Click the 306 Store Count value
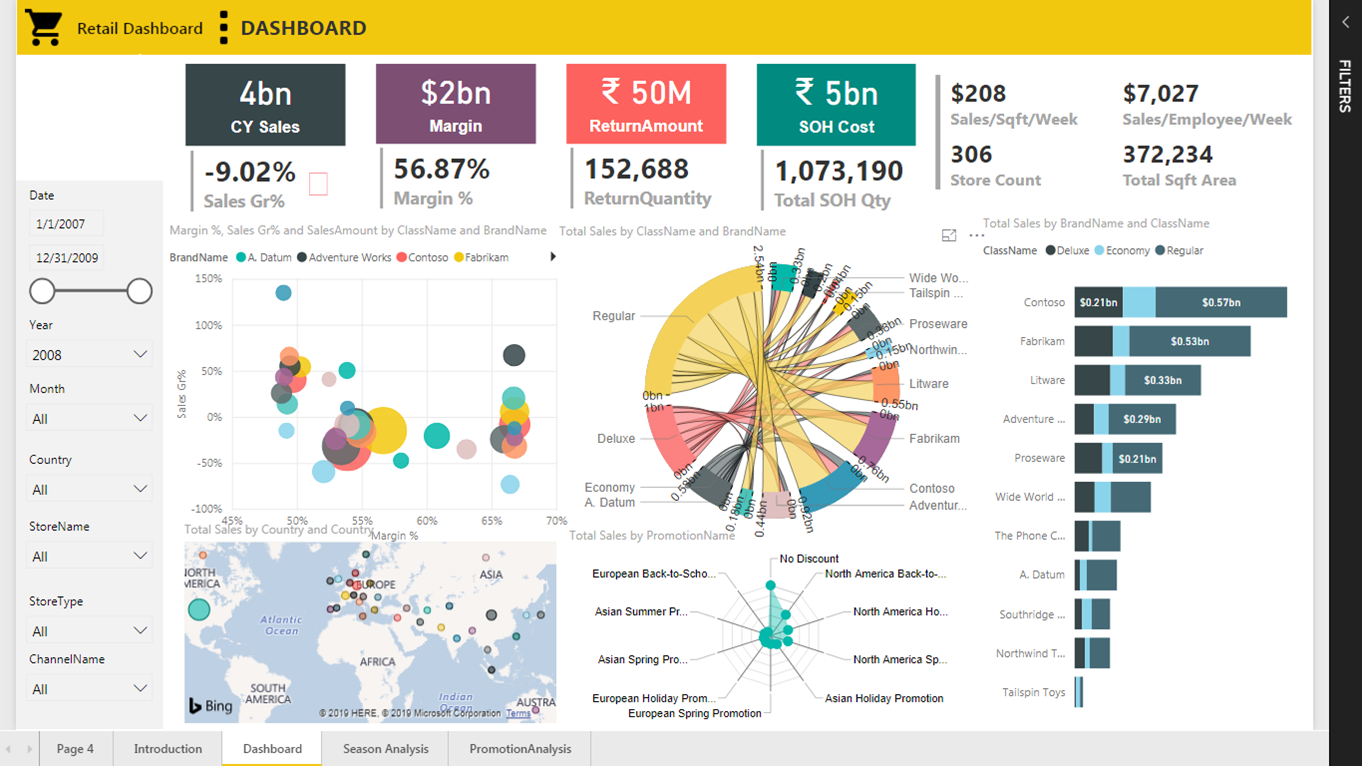Viewport: 1362px width, 766px height. [971, 154]
